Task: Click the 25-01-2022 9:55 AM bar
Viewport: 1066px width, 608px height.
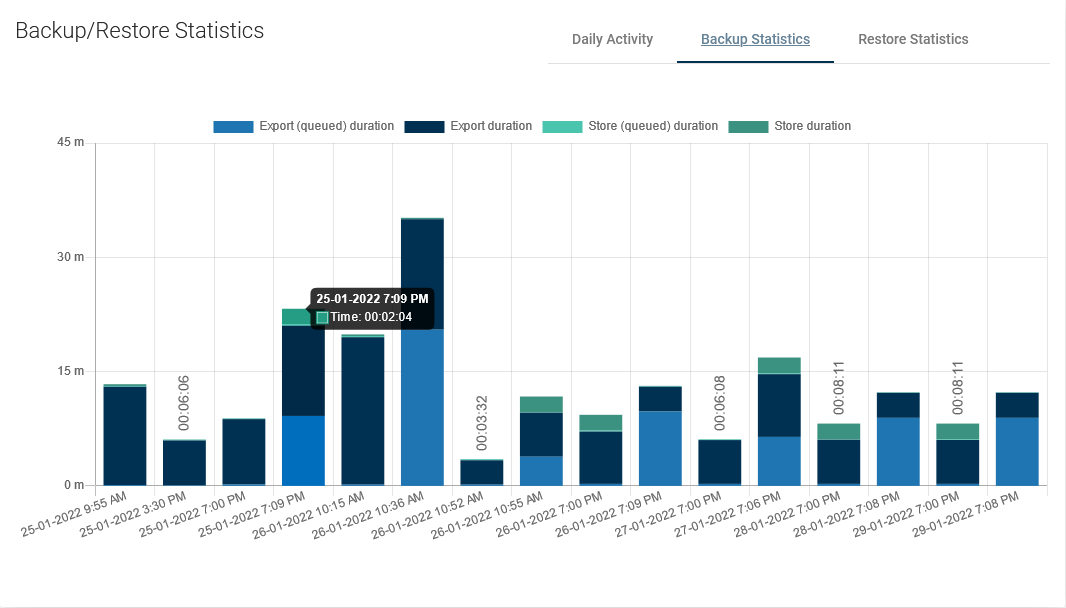Action: [x=125, y=435]
